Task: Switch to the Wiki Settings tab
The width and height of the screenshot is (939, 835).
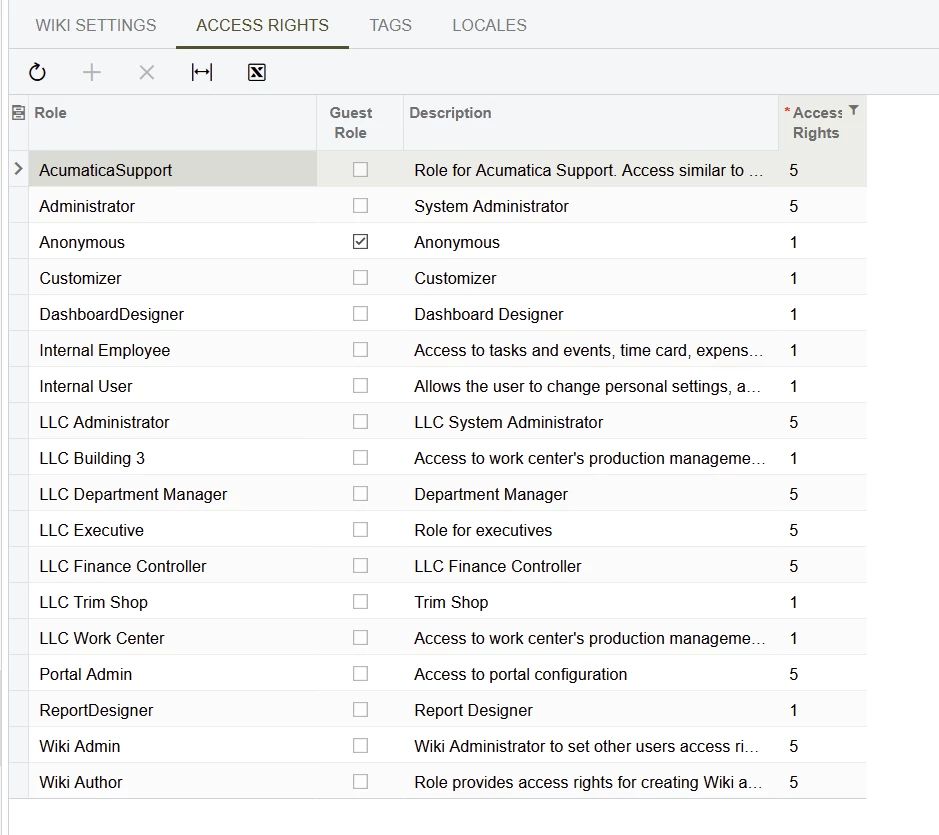Action: pyautogui.click(x=96, y=25)
